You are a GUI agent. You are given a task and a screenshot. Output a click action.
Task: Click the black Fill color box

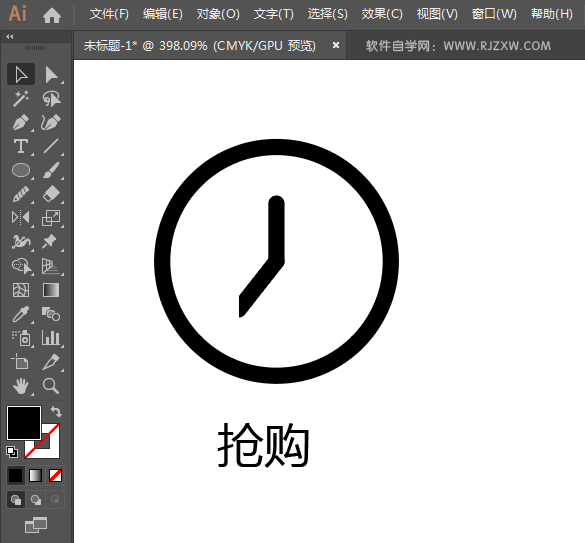24,423
